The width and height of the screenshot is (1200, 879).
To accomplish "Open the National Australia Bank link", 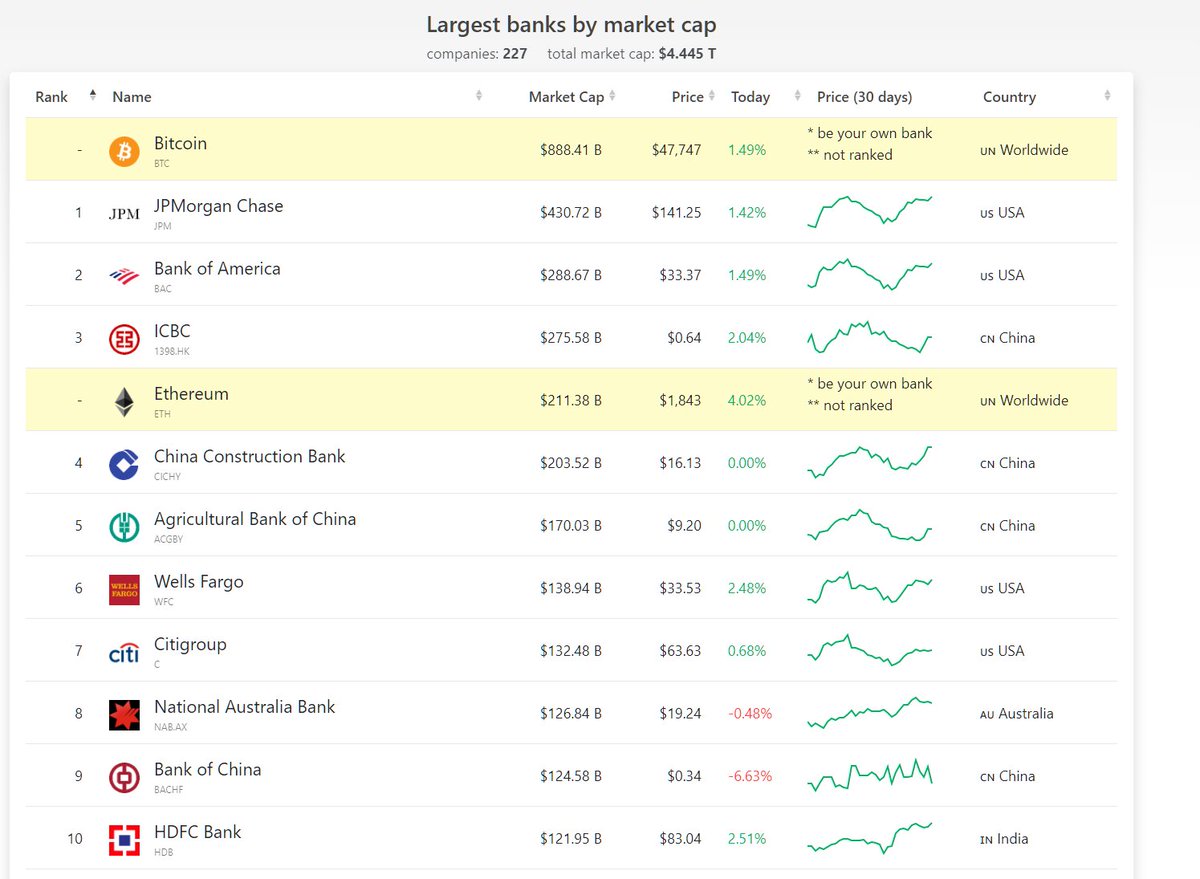I will click(x=244, y=706).
